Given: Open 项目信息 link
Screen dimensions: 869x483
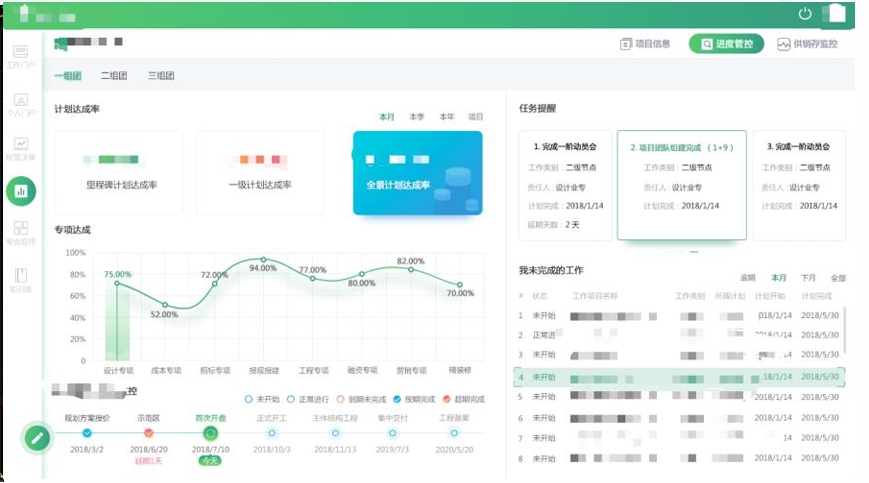Looking at the screenshot, I should click(x=645, y=44).
